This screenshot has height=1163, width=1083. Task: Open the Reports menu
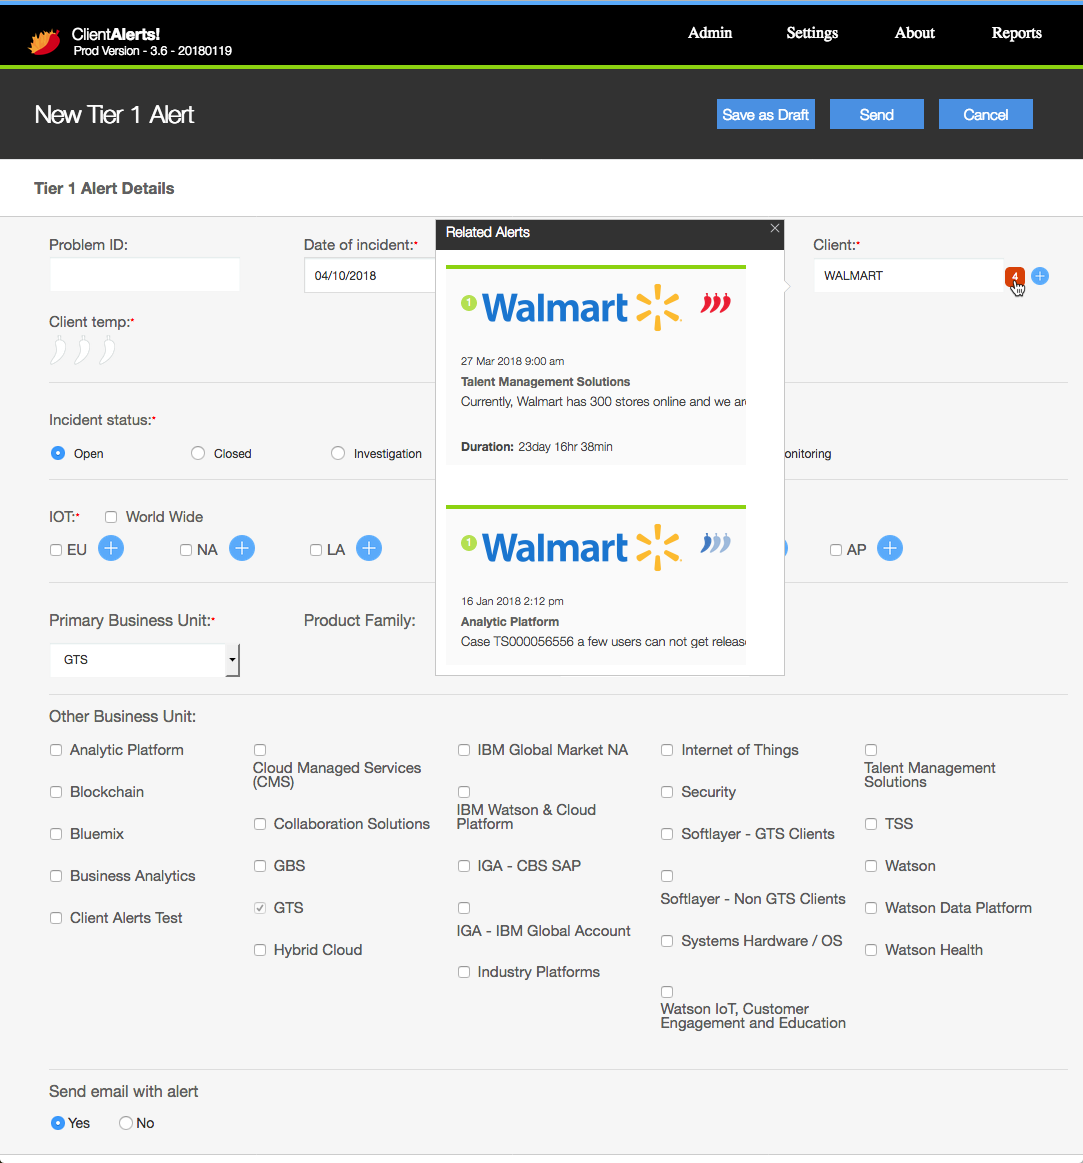point(1016,33)
